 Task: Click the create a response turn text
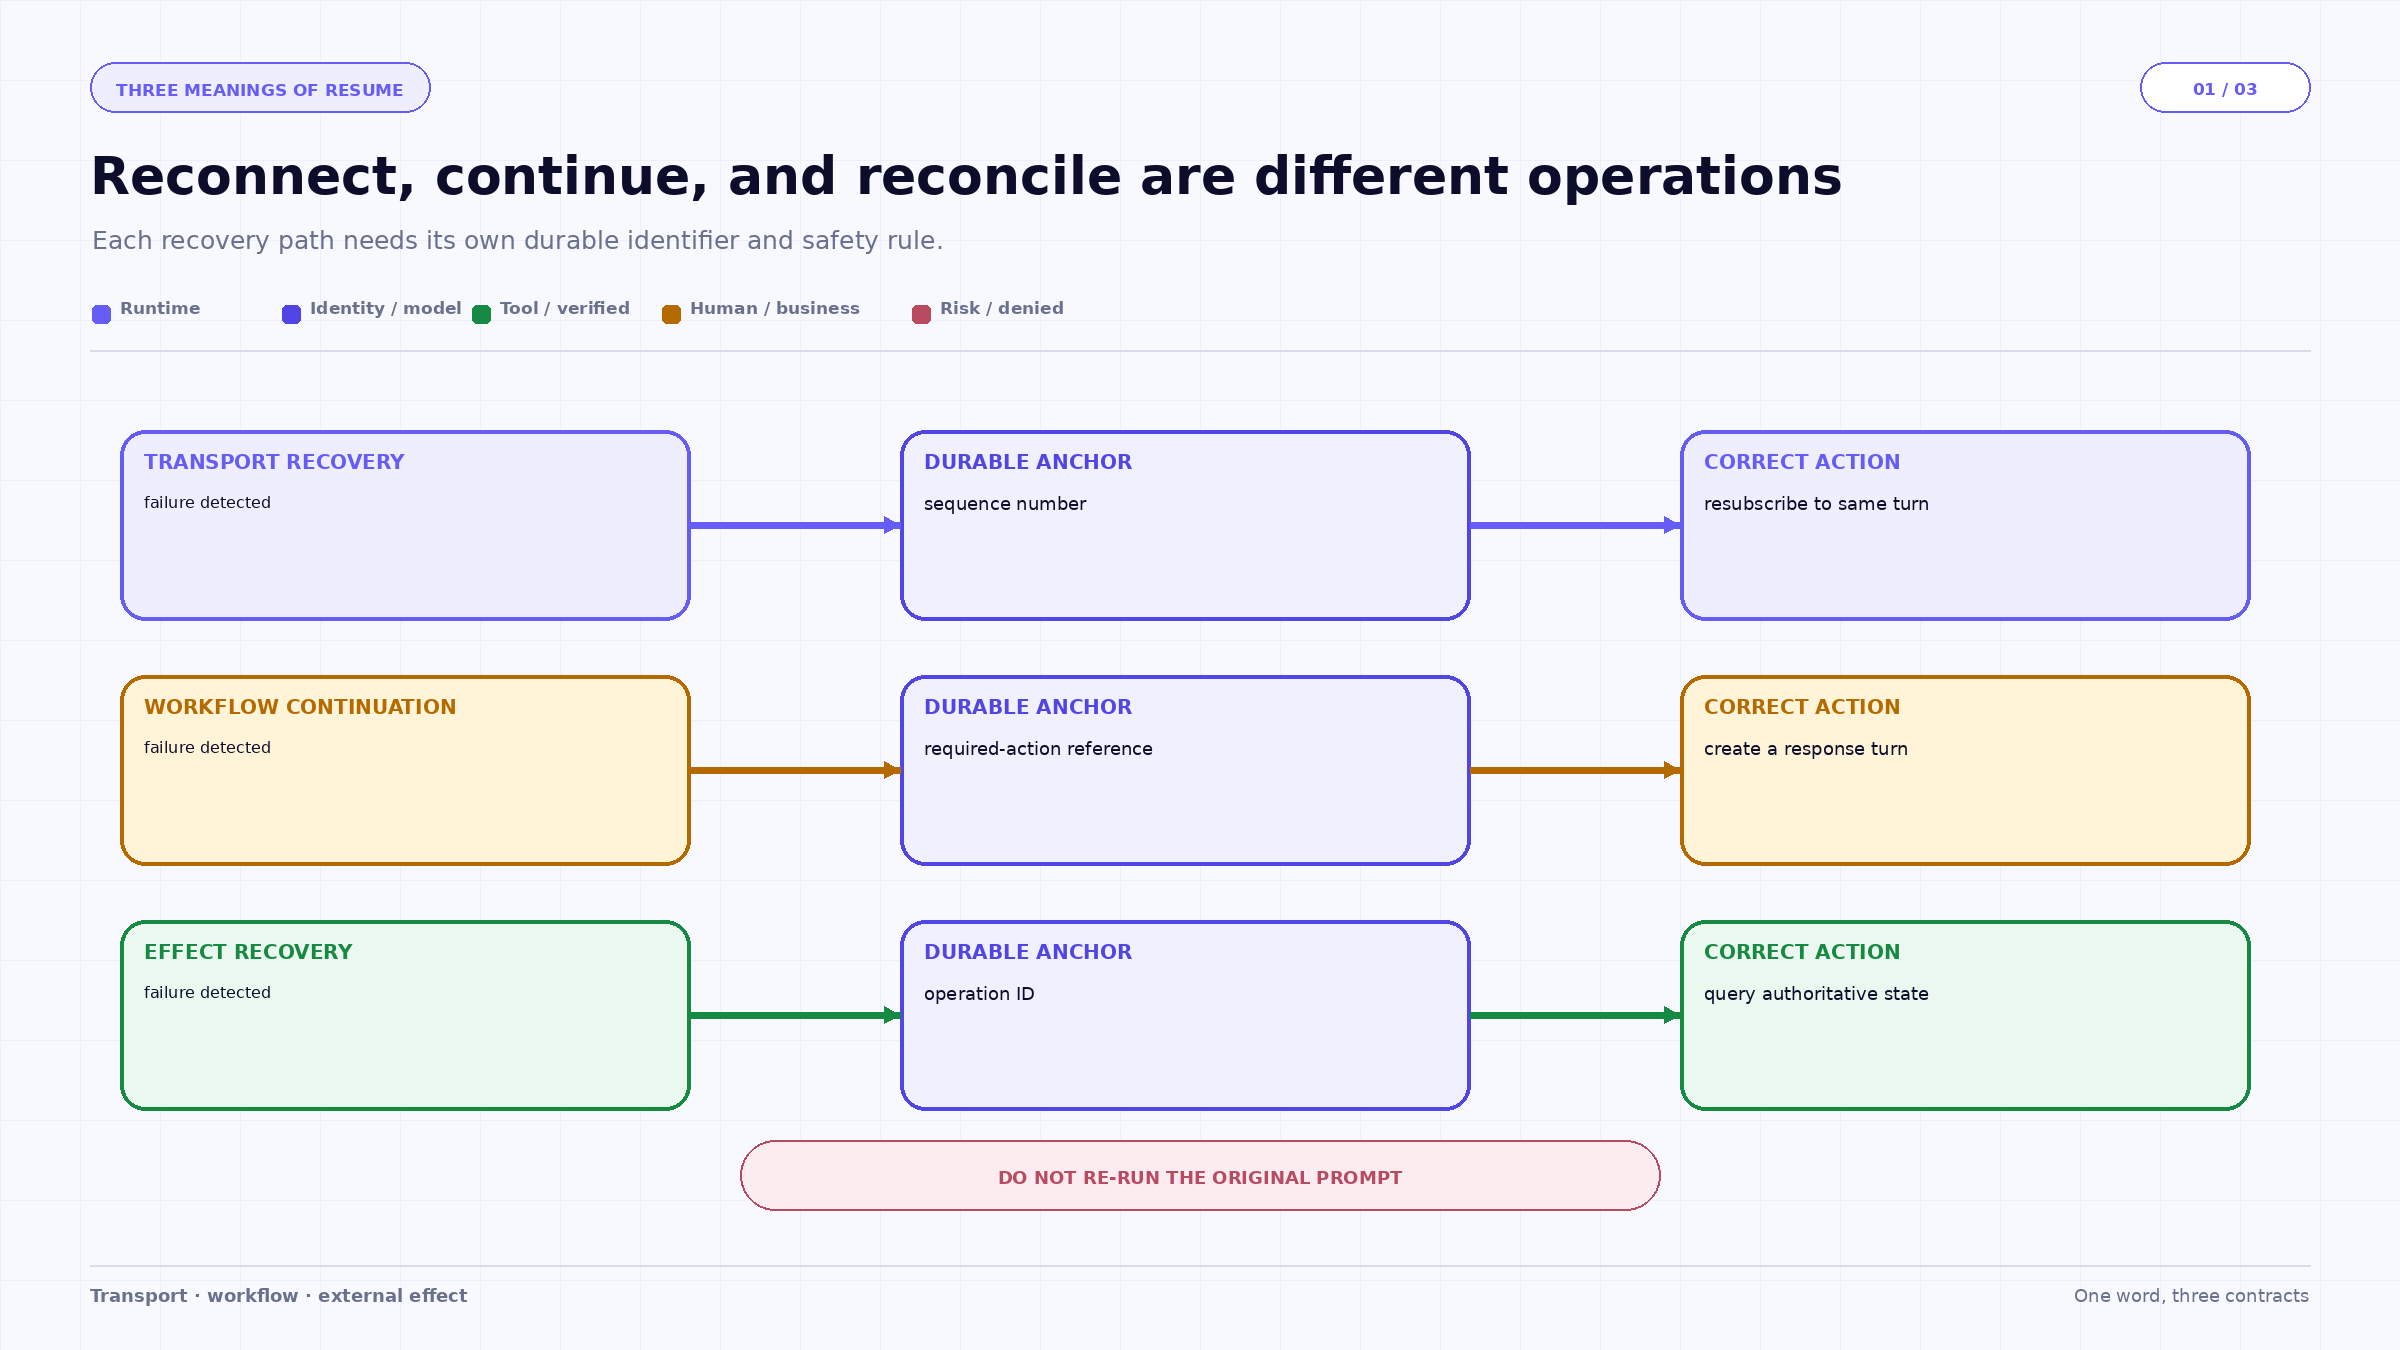click(1806, 749)
